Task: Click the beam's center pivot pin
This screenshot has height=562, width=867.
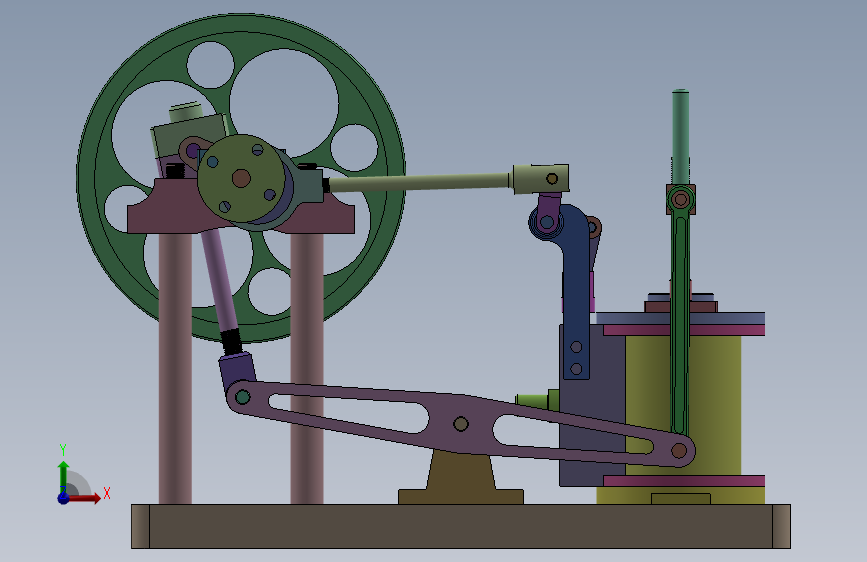Action: [461, 424]
